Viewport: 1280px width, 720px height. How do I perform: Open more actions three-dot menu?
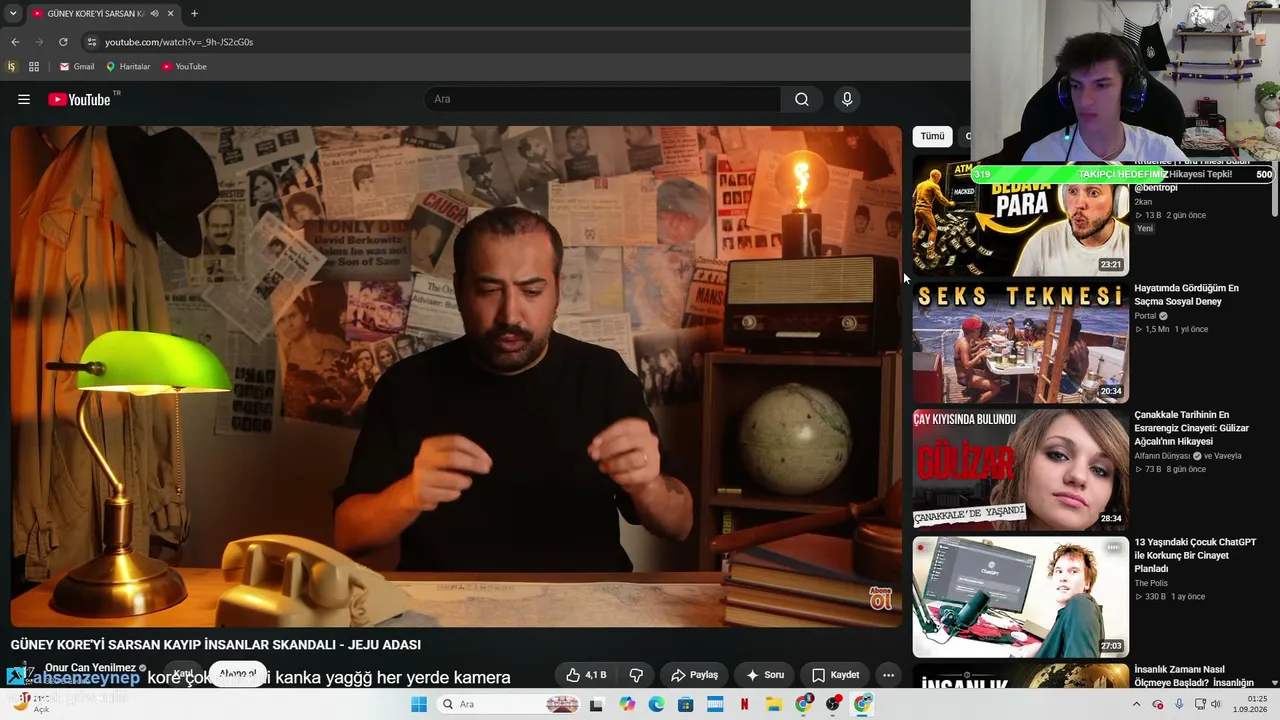(x=888, y=675)
